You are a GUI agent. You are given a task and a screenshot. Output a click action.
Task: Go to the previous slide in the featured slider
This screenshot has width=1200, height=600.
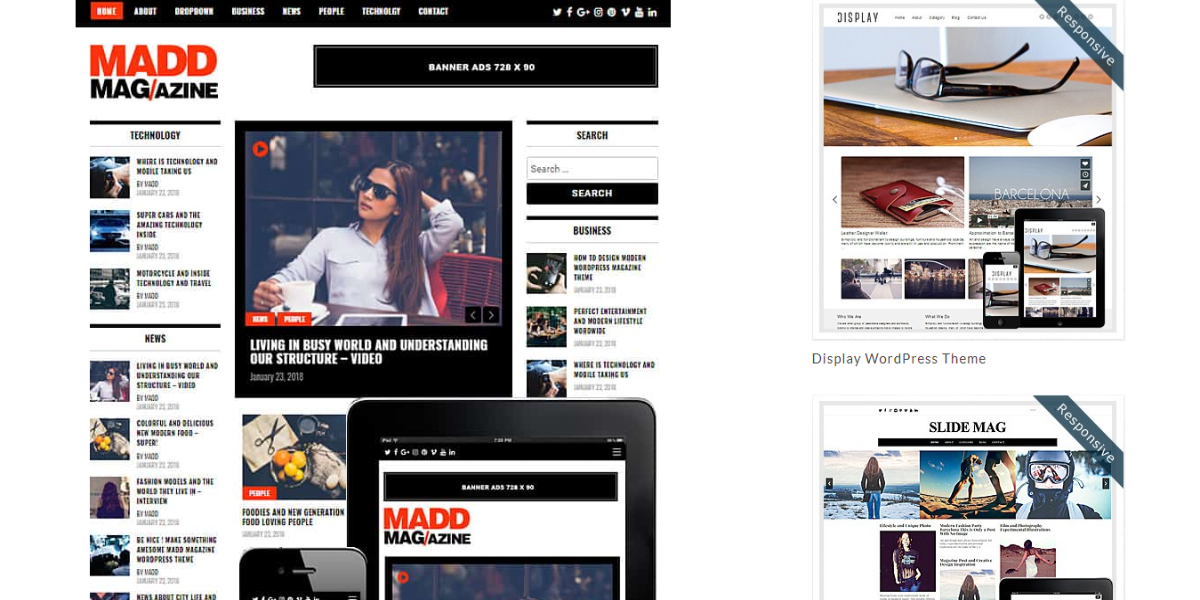(x=473, y=315)
